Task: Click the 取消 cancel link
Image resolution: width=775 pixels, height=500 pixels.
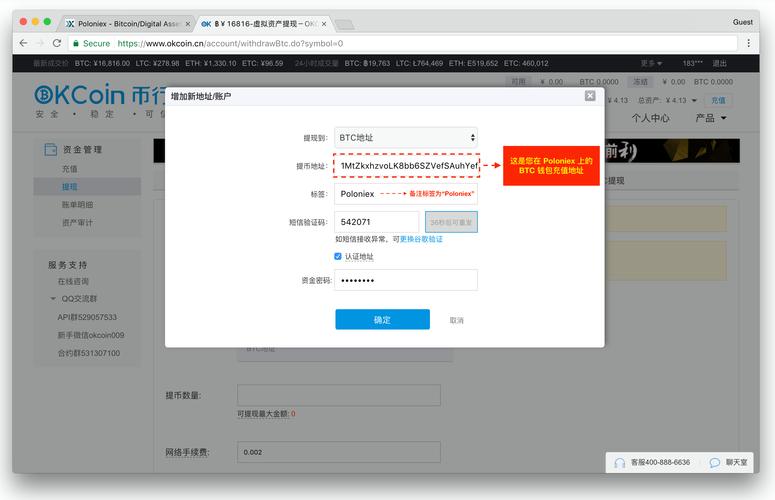Action: tap(456, 320)
